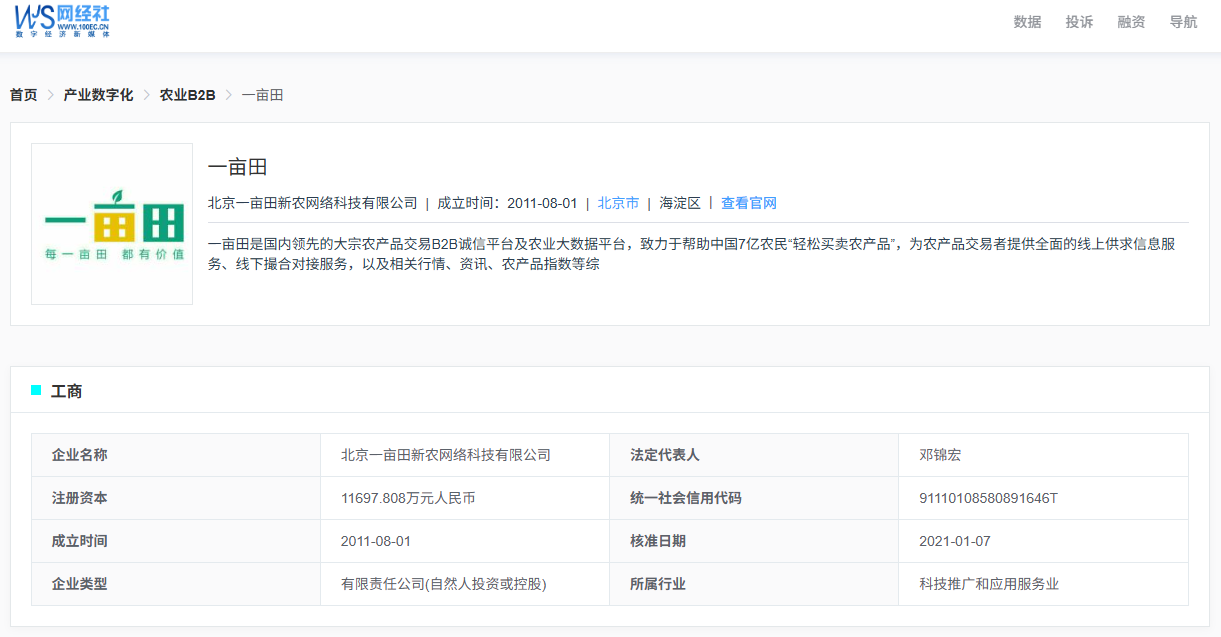Open 产业数字化 breadcrumb link
This screenshot has width=1221, height=637.
[x=98, y=95]
